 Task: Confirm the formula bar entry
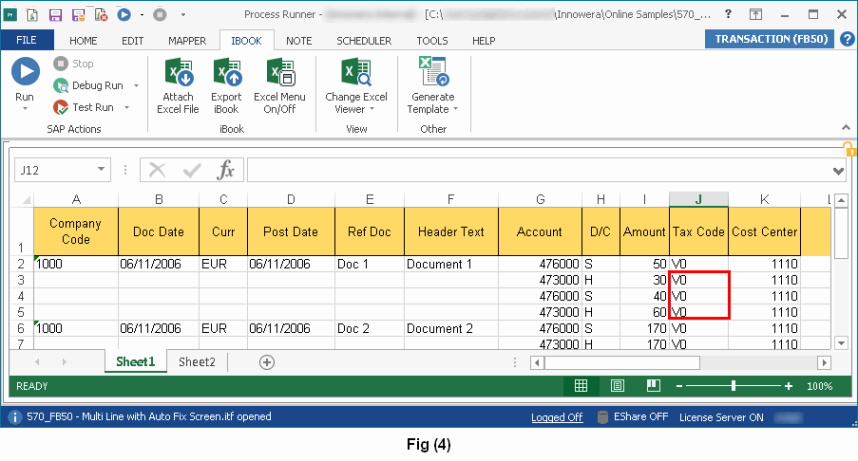coord(192,170)
